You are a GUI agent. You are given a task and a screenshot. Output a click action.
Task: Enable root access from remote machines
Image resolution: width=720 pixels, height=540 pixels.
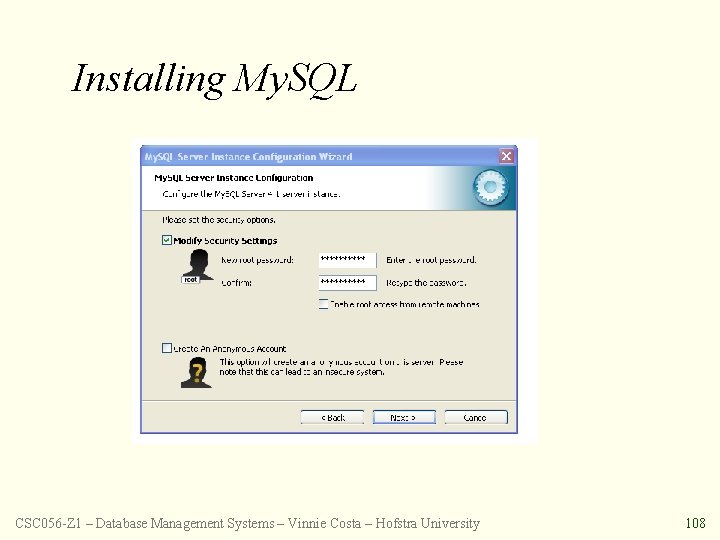(323, 304)
